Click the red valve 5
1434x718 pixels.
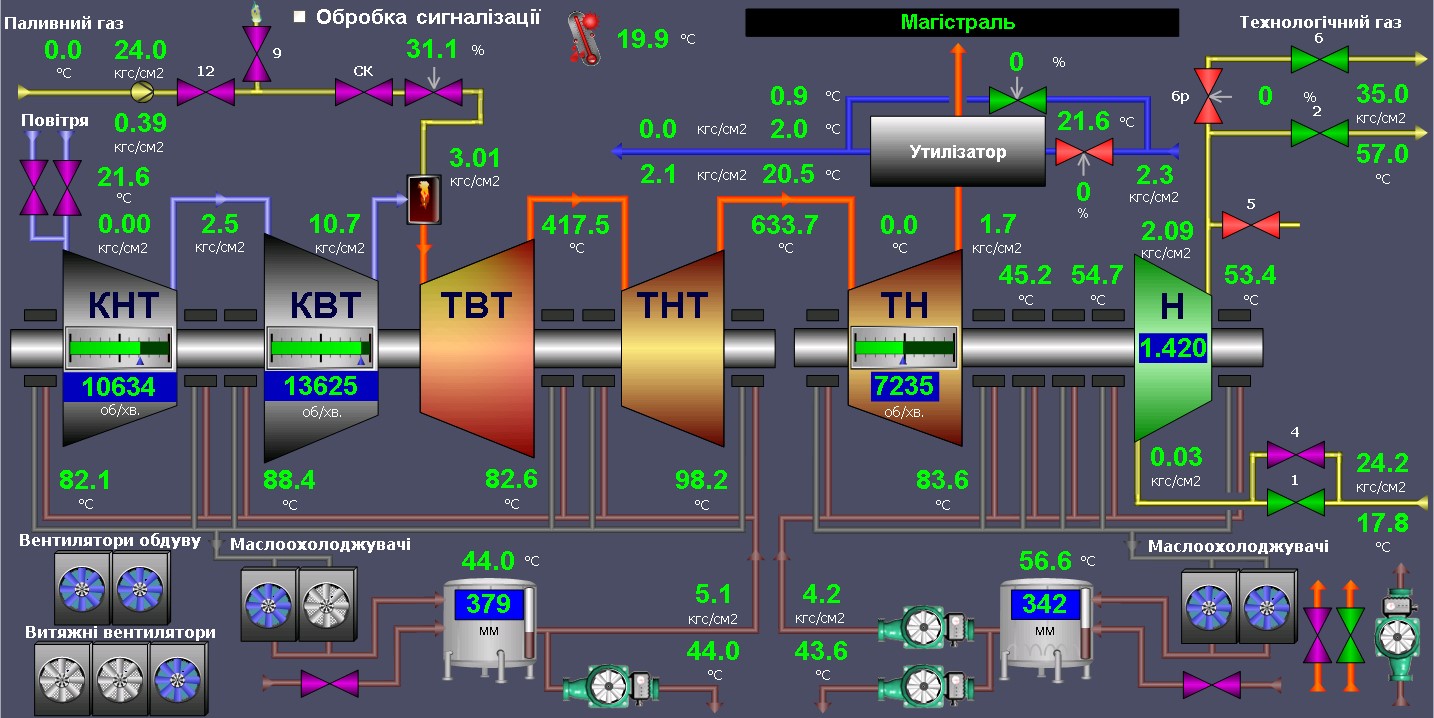1250,225
